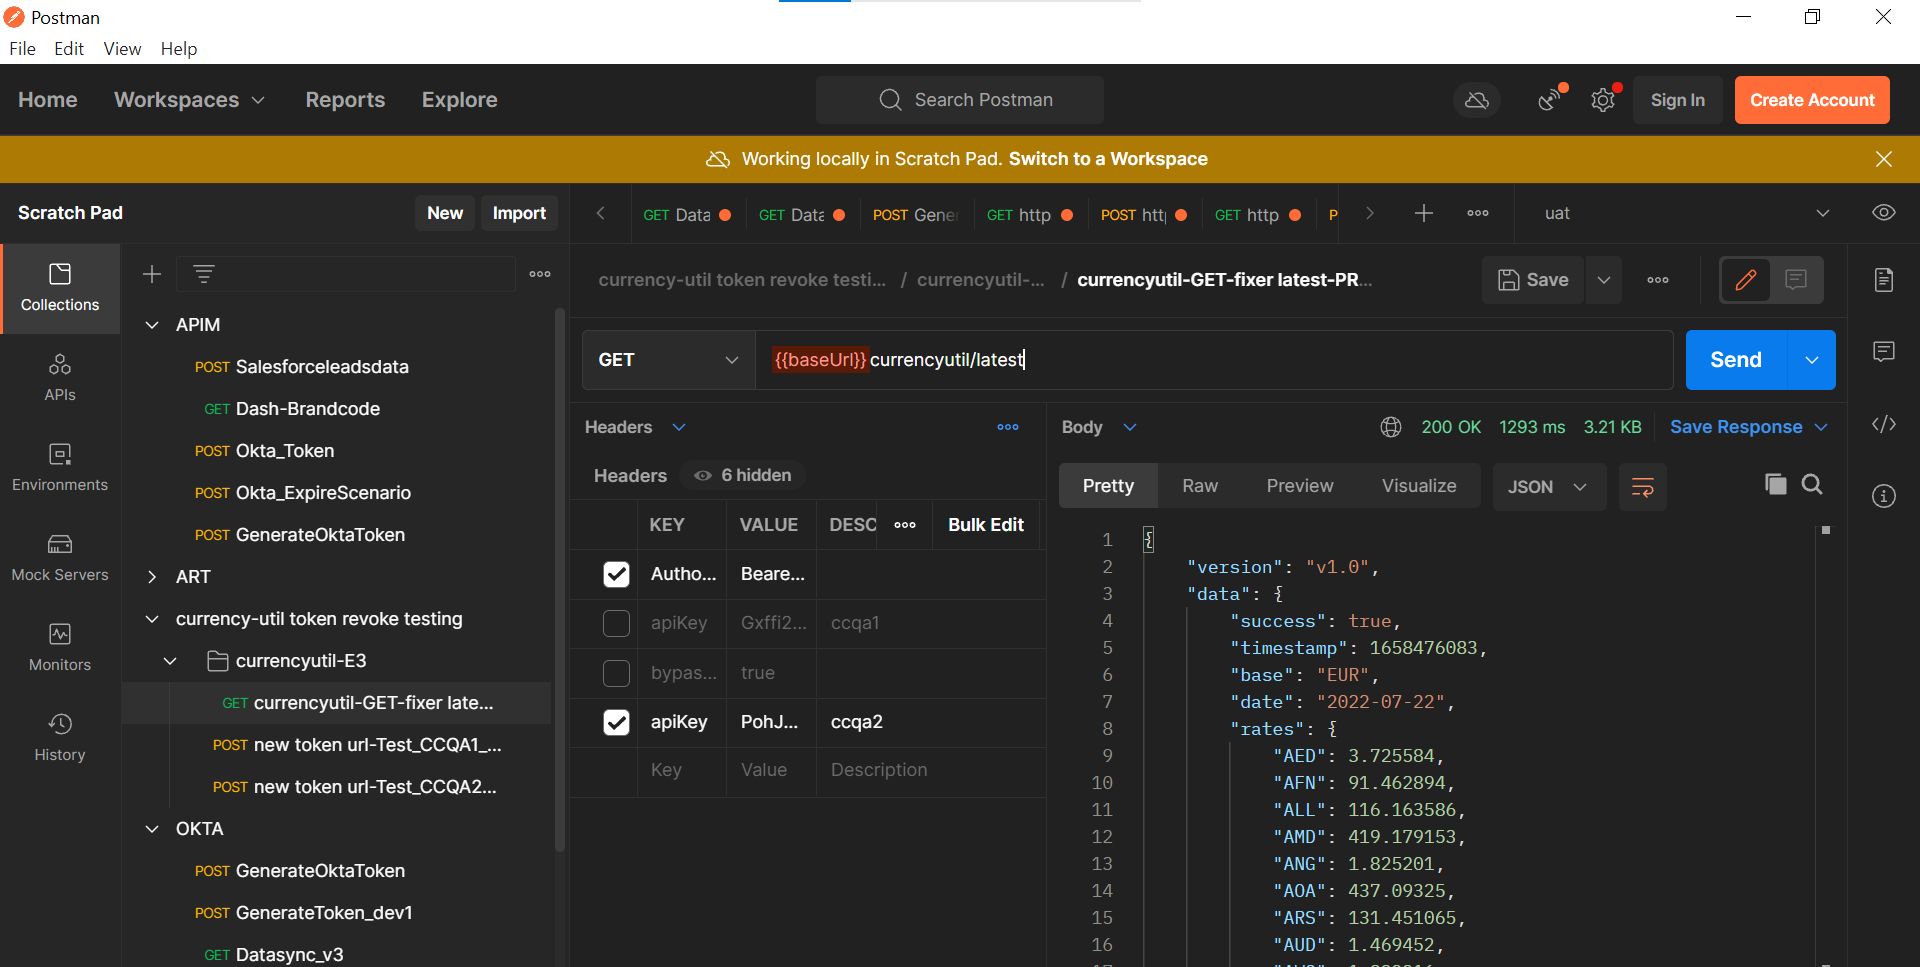Click the Create Account button
Viewport: 1920px width, 967px height.
pos(1812,100)
